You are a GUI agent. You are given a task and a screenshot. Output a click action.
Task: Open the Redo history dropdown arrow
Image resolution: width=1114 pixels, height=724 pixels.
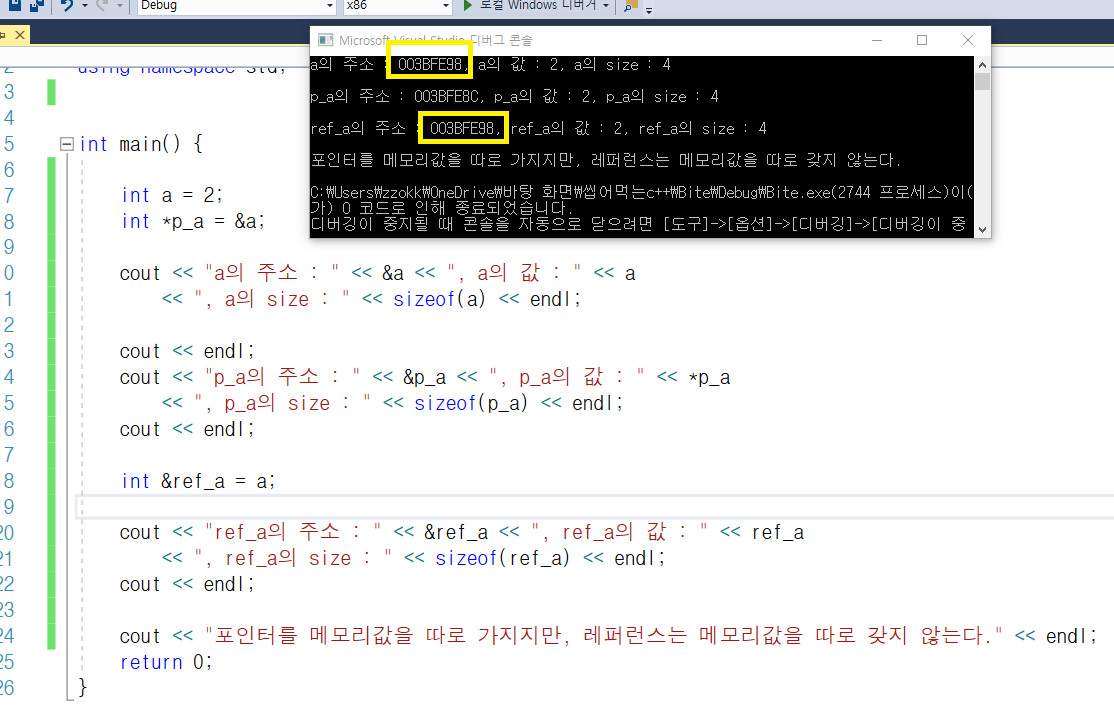pyautogui.click(x=119, y=6)
